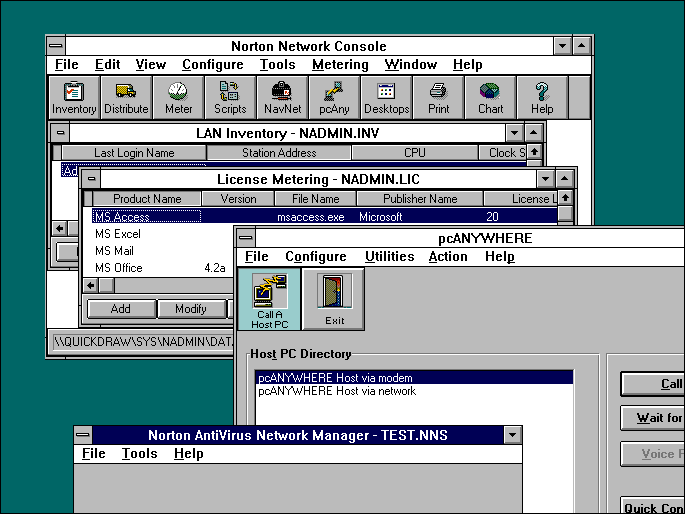Click the scroll left arrow in LAN Inventory
The height and width of the screenshot is (514, 685).
tap(59, 228)
